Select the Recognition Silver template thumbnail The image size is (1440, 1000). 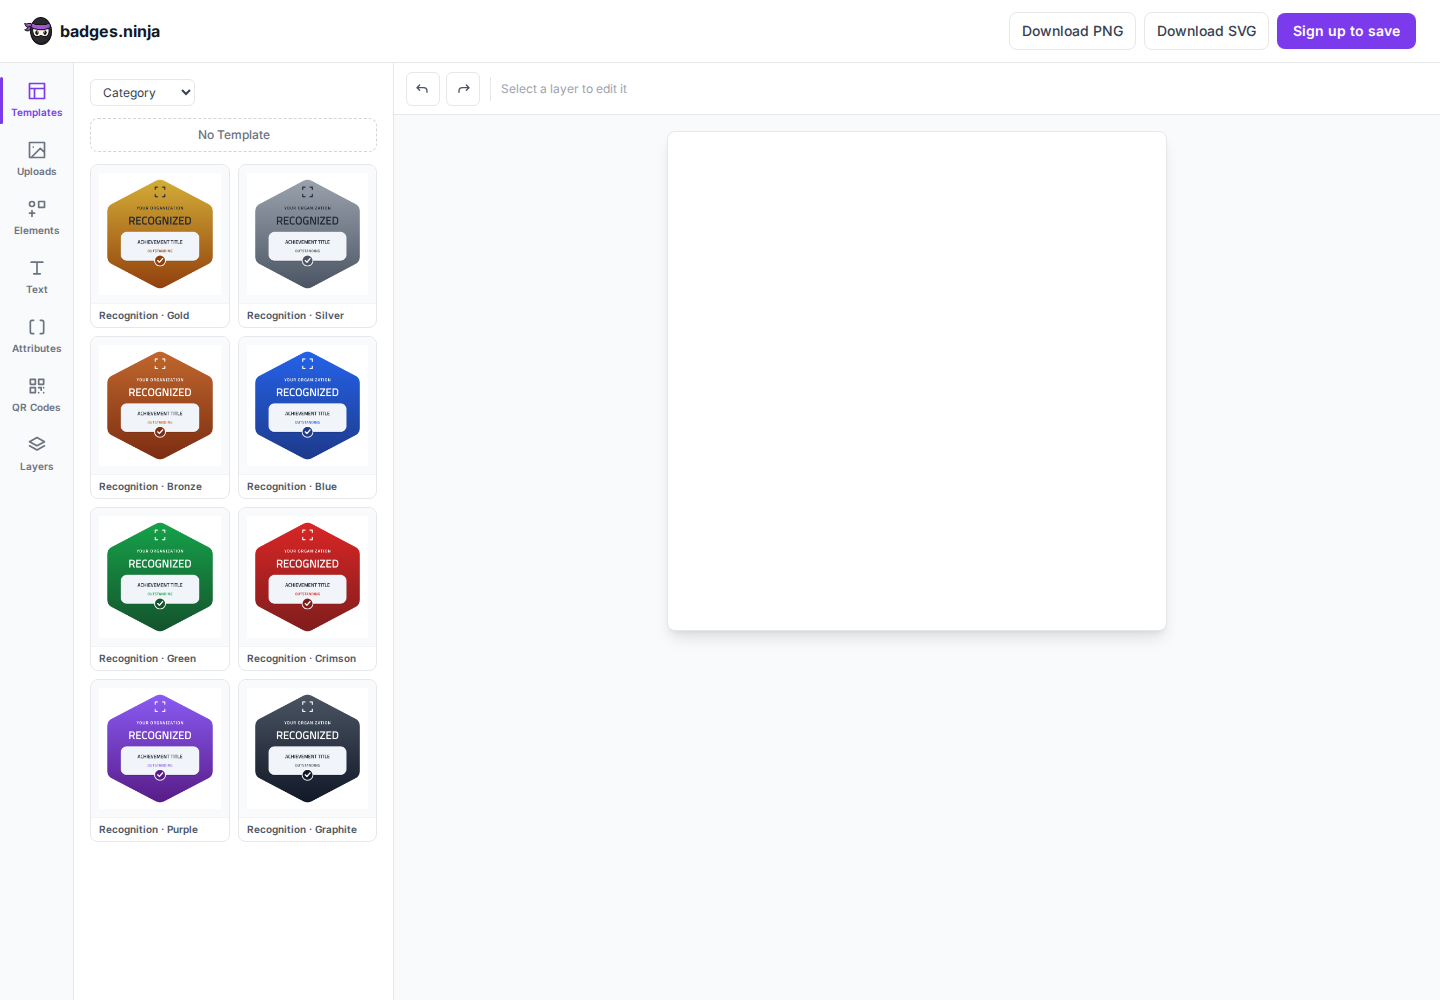tap(307, 234)
